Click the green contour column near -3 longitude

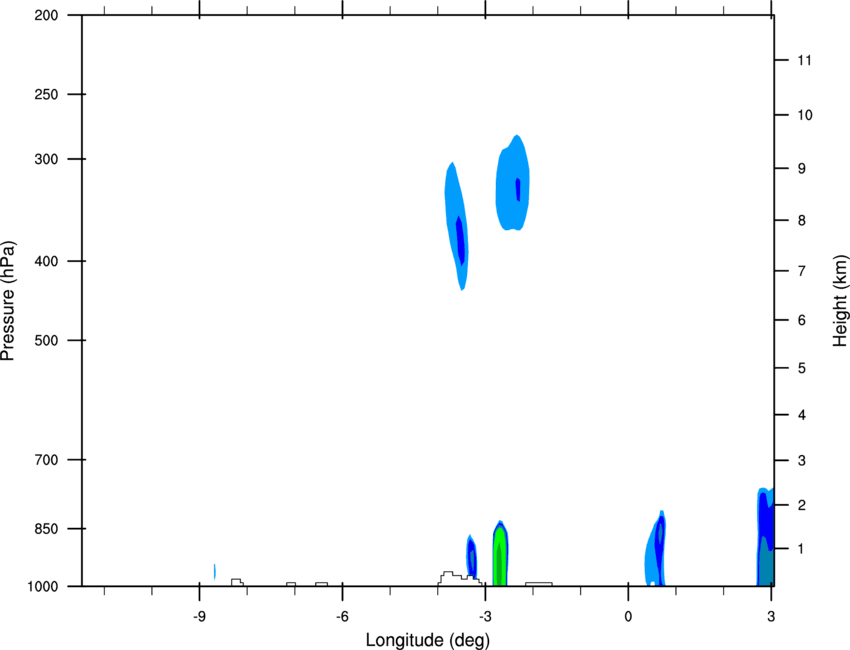coord(500,553)
